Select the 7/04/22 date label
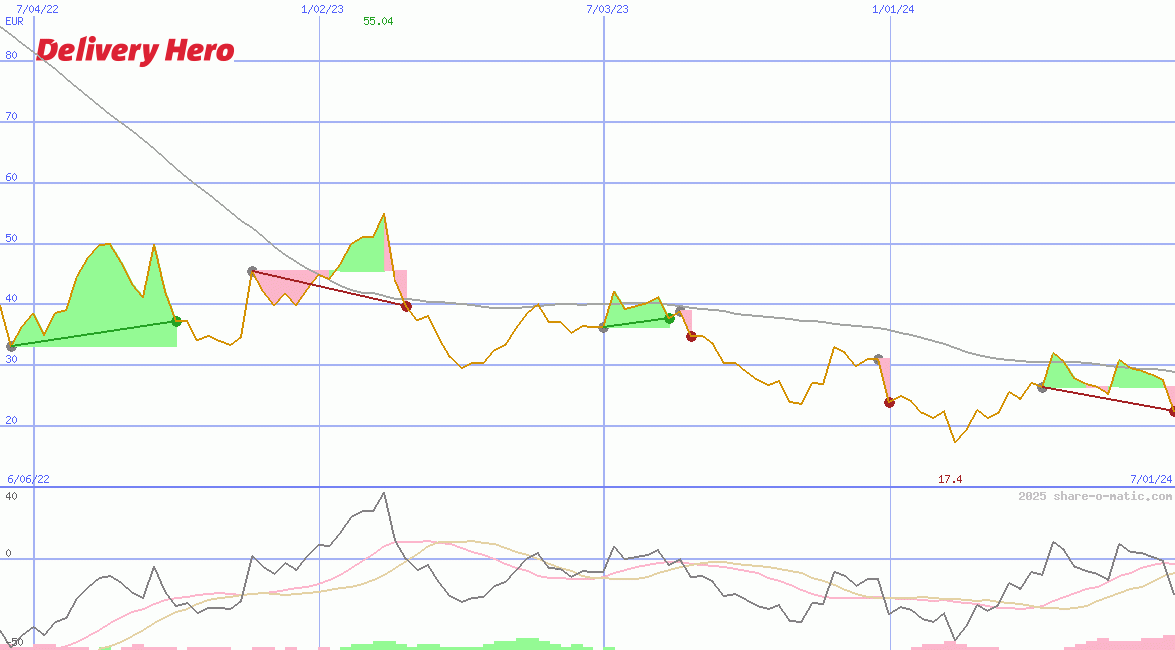The image size is (1175, 650). [37, 9]
